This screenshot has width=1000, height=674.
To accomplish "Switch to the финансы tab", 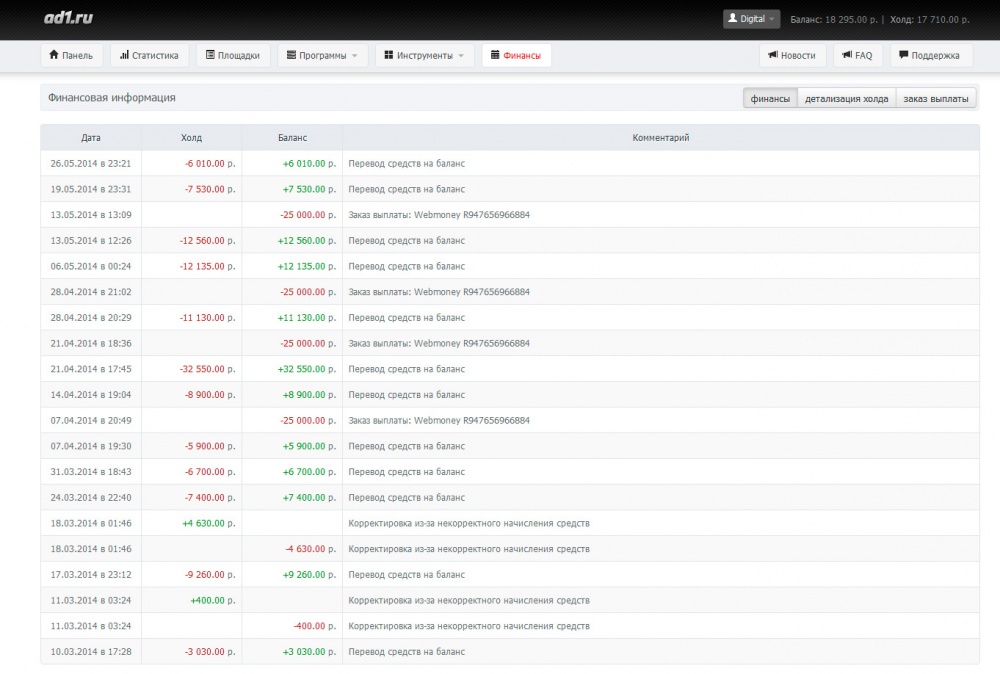I will coord(770,98).
